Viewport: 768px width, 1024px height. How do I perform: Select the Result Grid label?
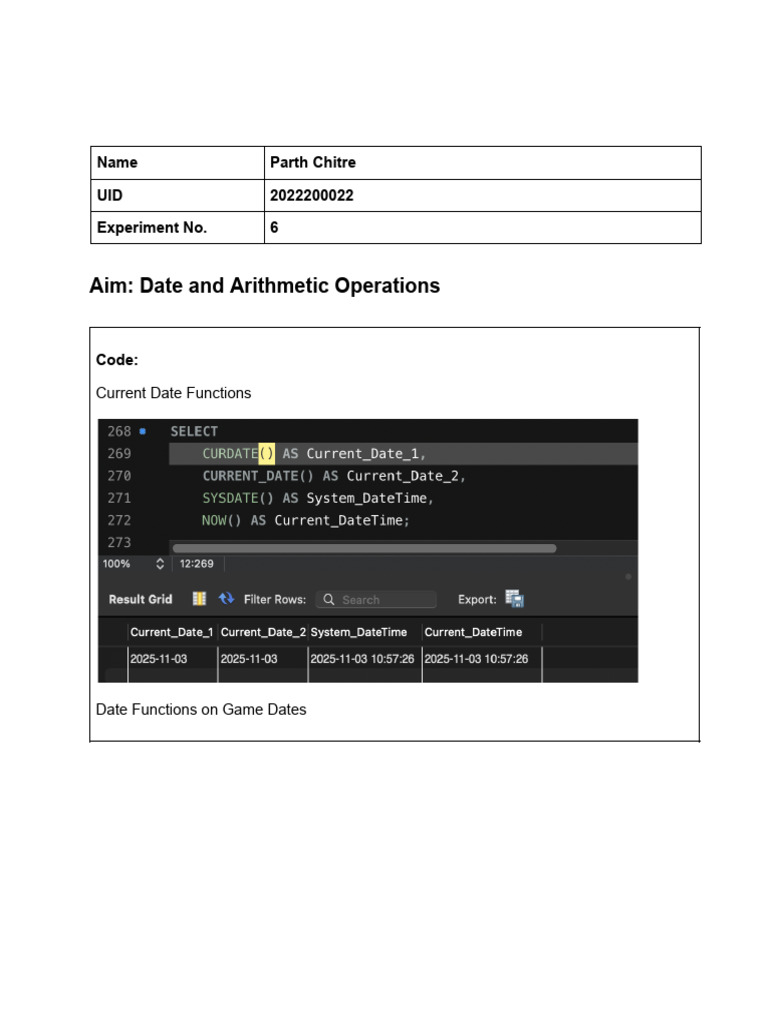[x=140, y=599]
